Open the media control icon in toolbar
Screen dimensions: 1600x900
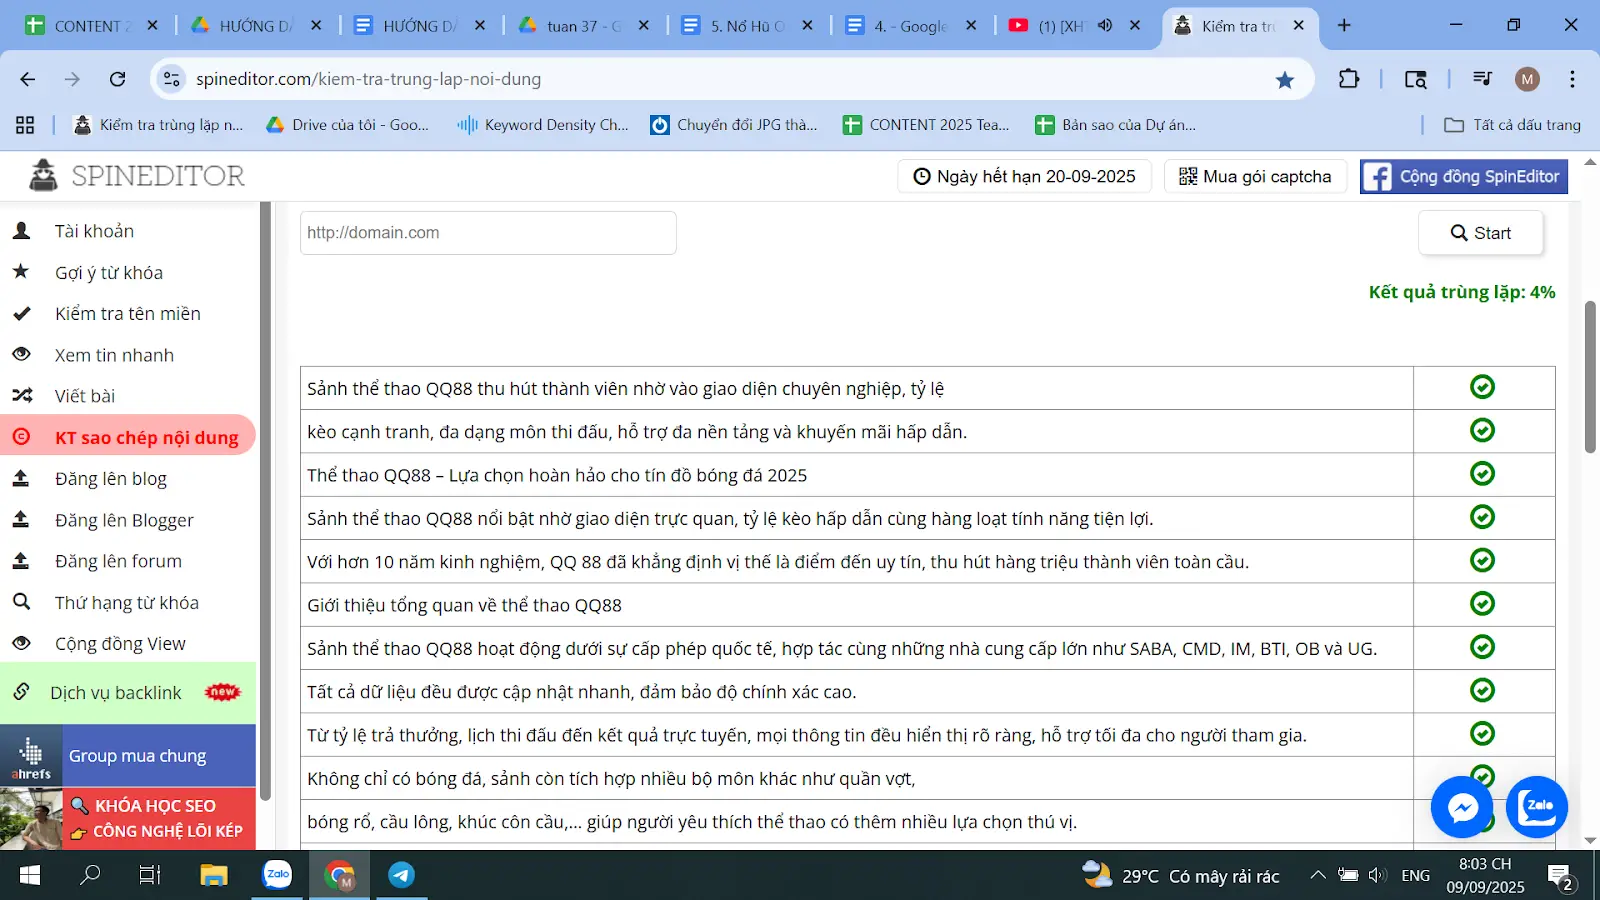pyautogui.click(x=1483, y=79)
